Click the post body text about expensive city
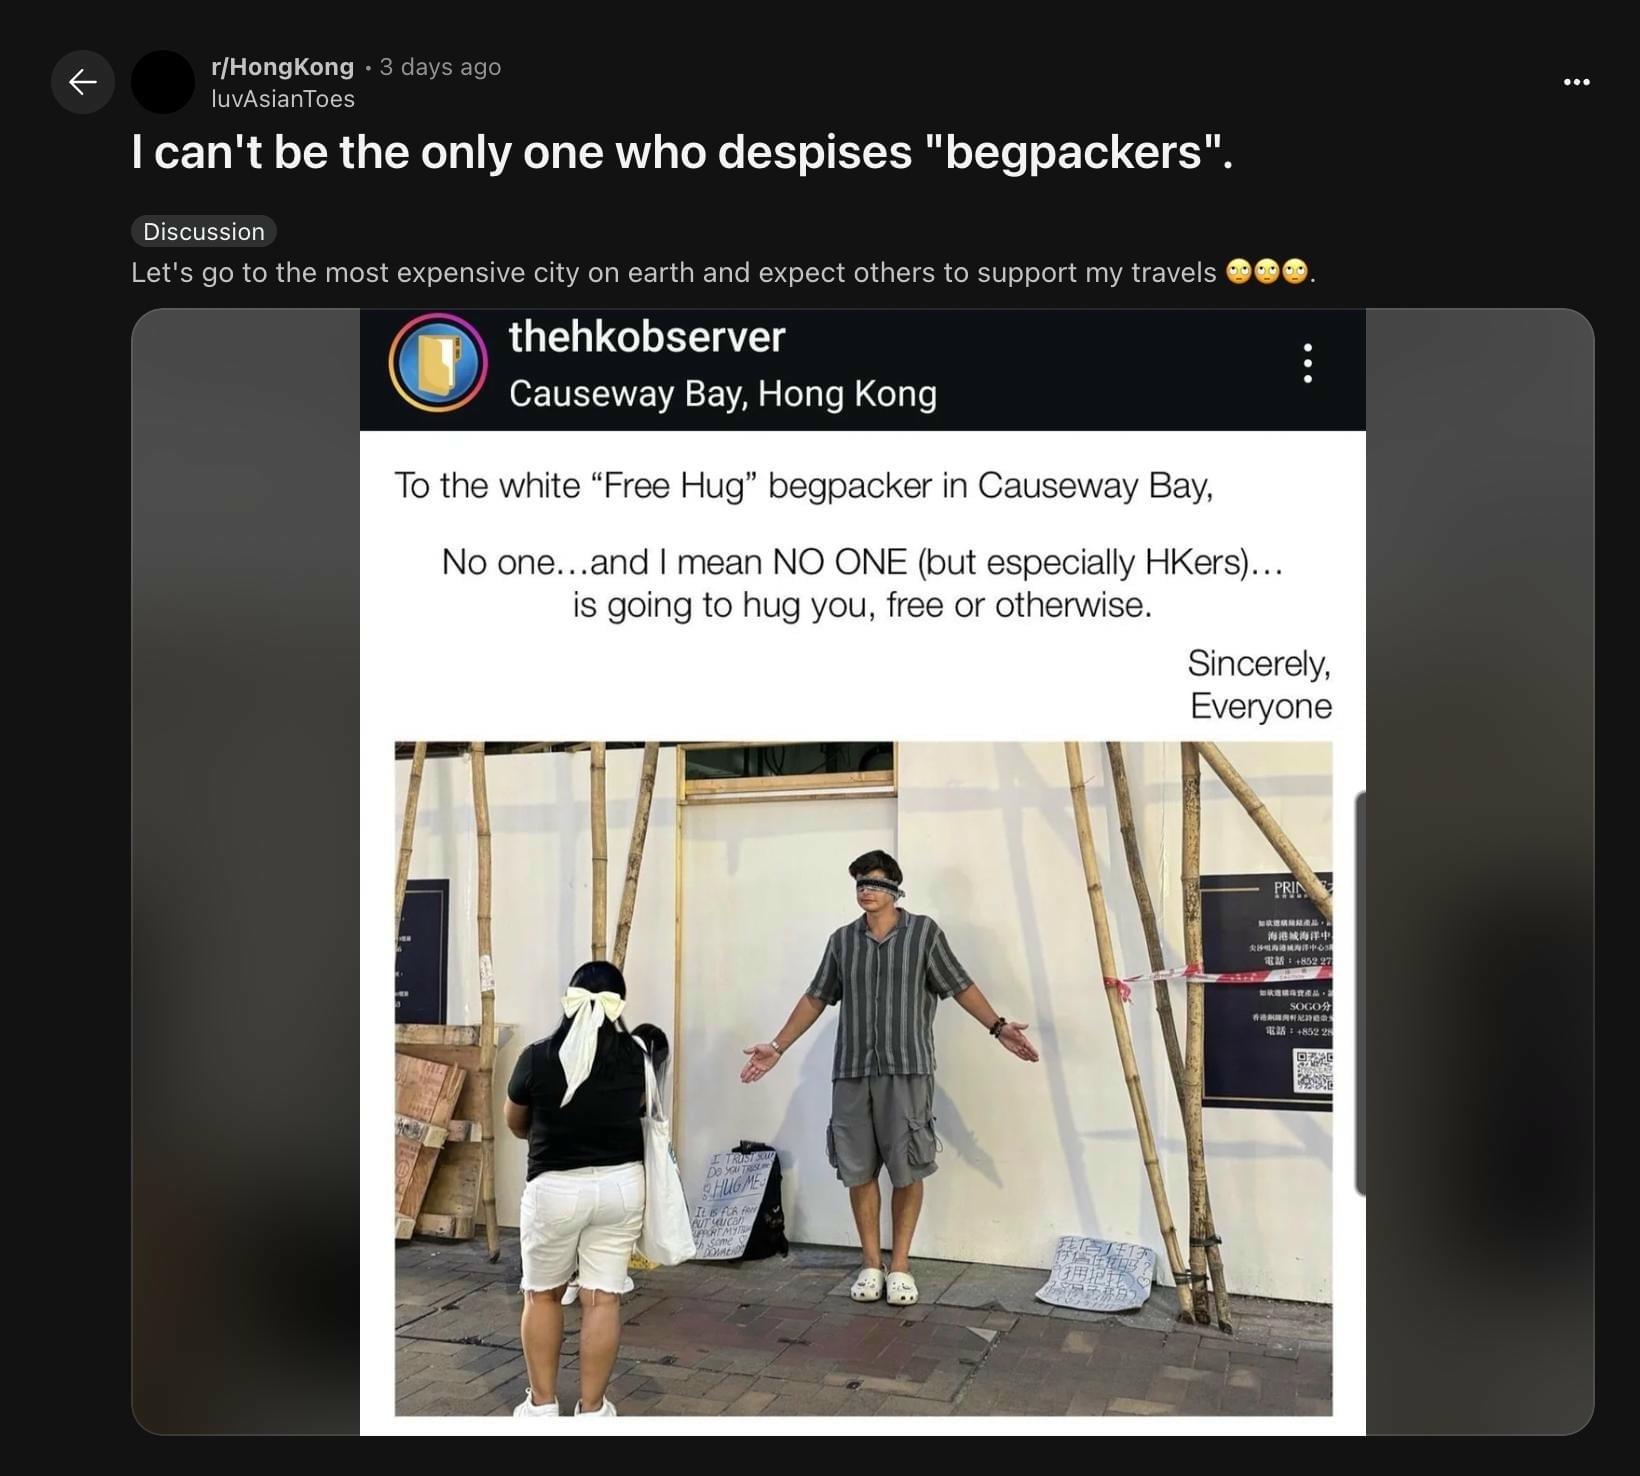 673,273
